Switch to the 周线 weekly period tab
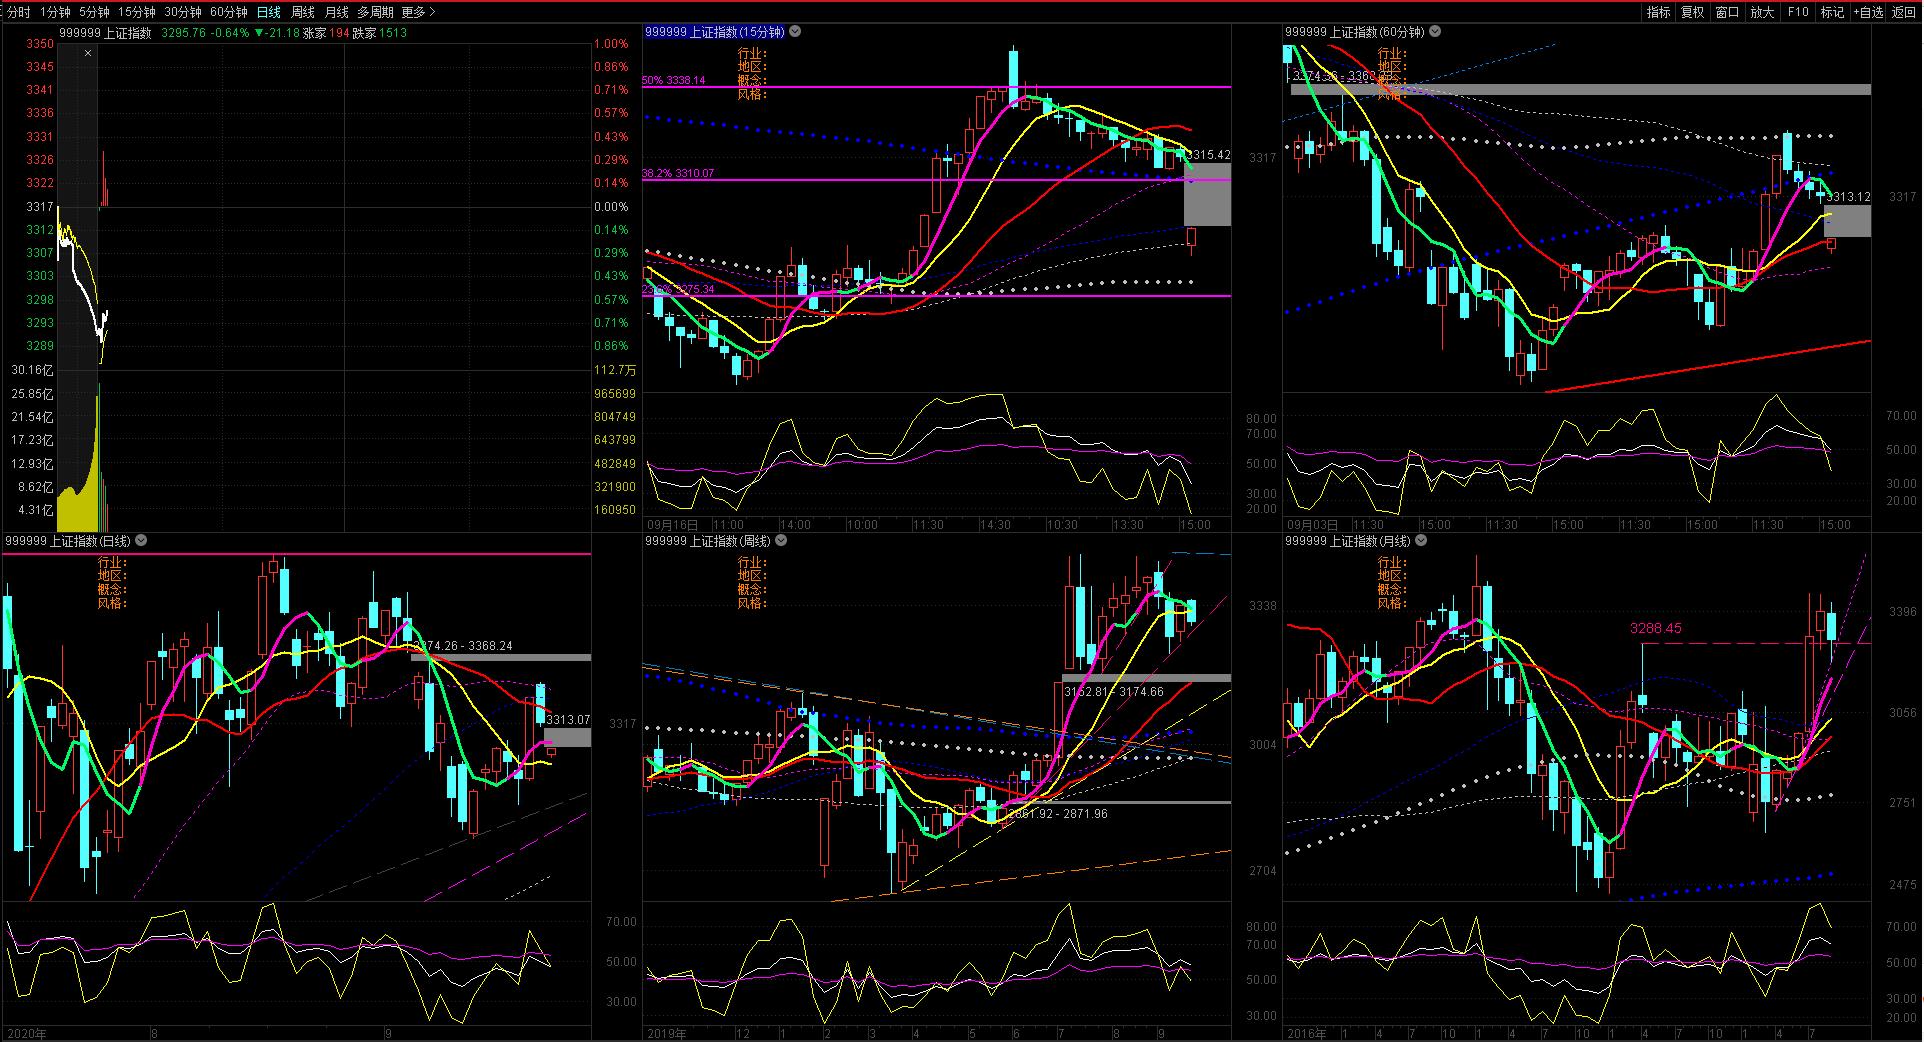Viewport: 1924px width, 1042px height. click(302, 12)
